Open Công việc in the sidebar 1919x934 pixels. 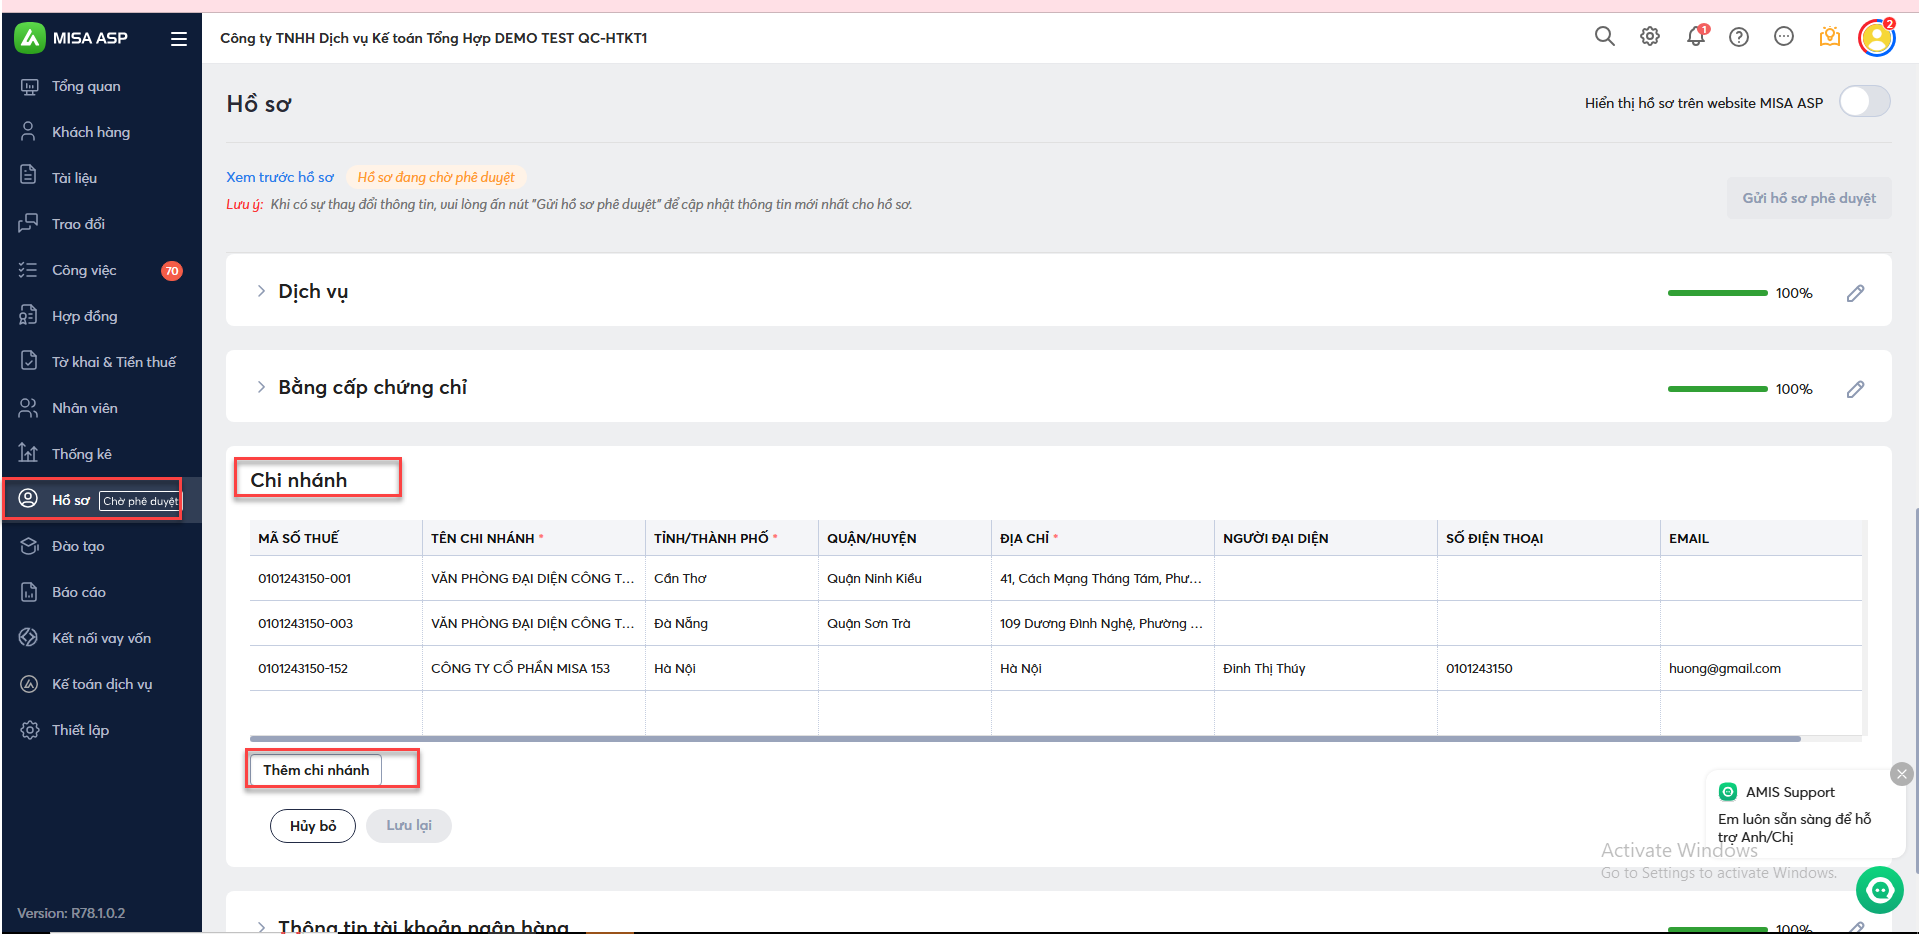point(84,270)
